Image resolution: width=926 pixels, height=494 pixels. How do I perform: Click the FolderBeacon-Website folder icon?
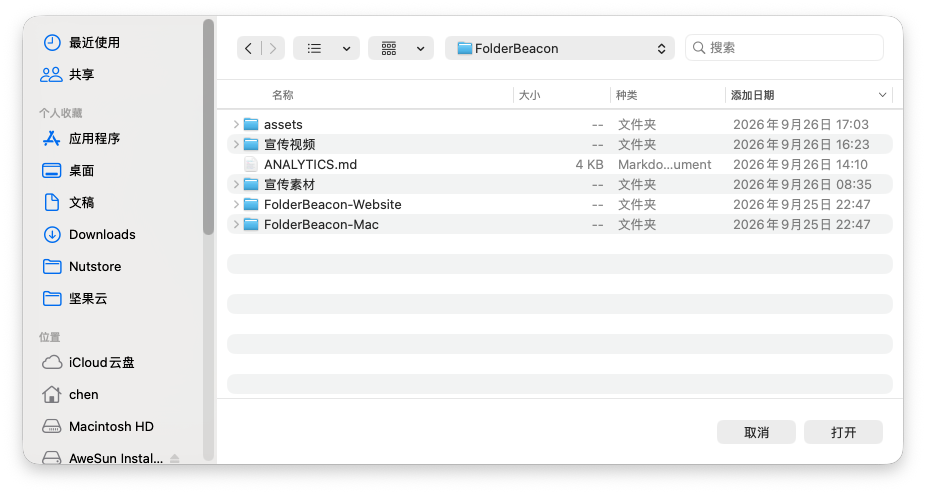(x=251, y=204)
